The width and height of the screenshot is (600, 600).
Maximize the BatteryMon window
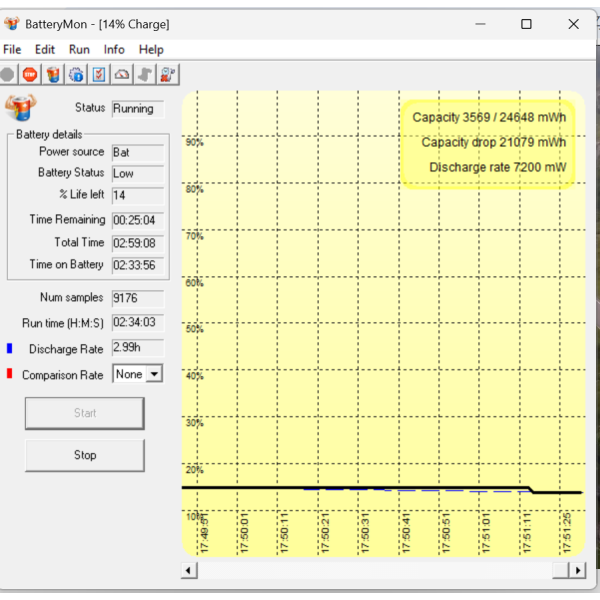click(x=526, y=24)
